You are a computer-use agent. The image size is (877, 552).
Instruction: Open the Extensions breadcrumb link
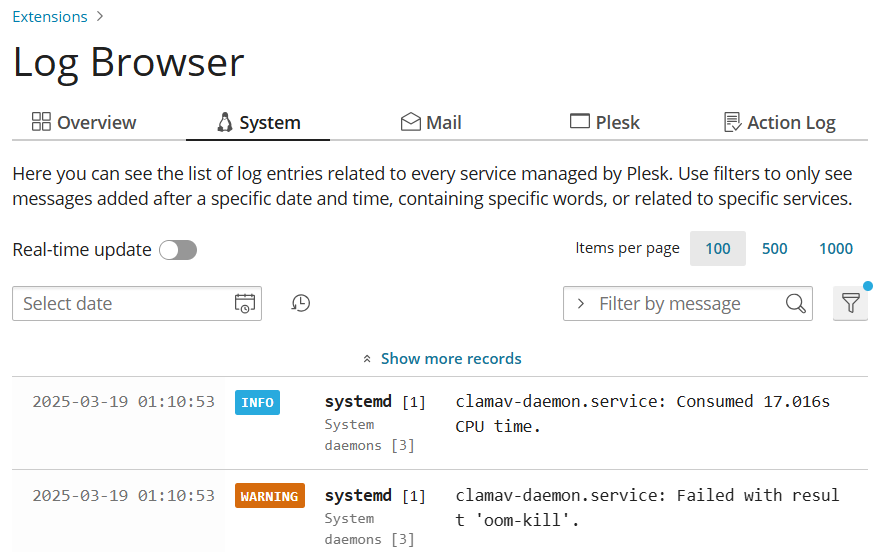[x=50, y=17]
